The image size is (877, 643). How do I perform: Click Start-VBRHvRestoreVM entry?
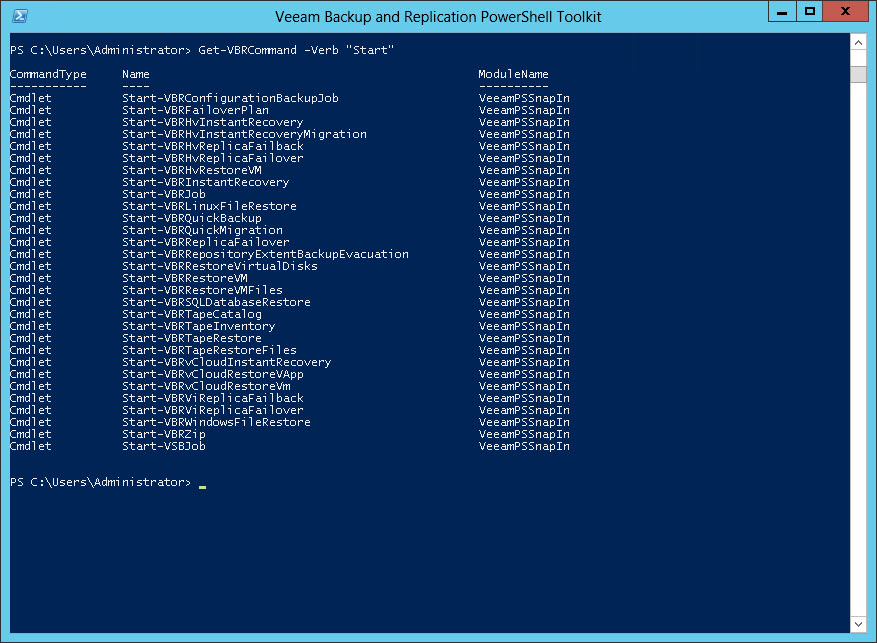tap(192, 170)
